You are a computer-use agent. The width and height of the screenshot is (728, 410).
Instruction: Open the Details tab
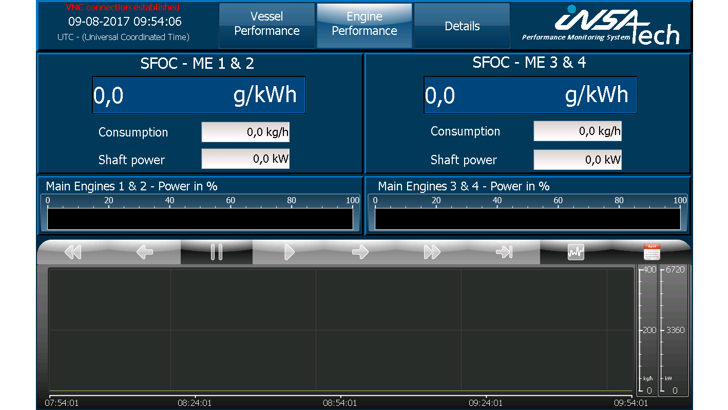(x=462, y=25)
